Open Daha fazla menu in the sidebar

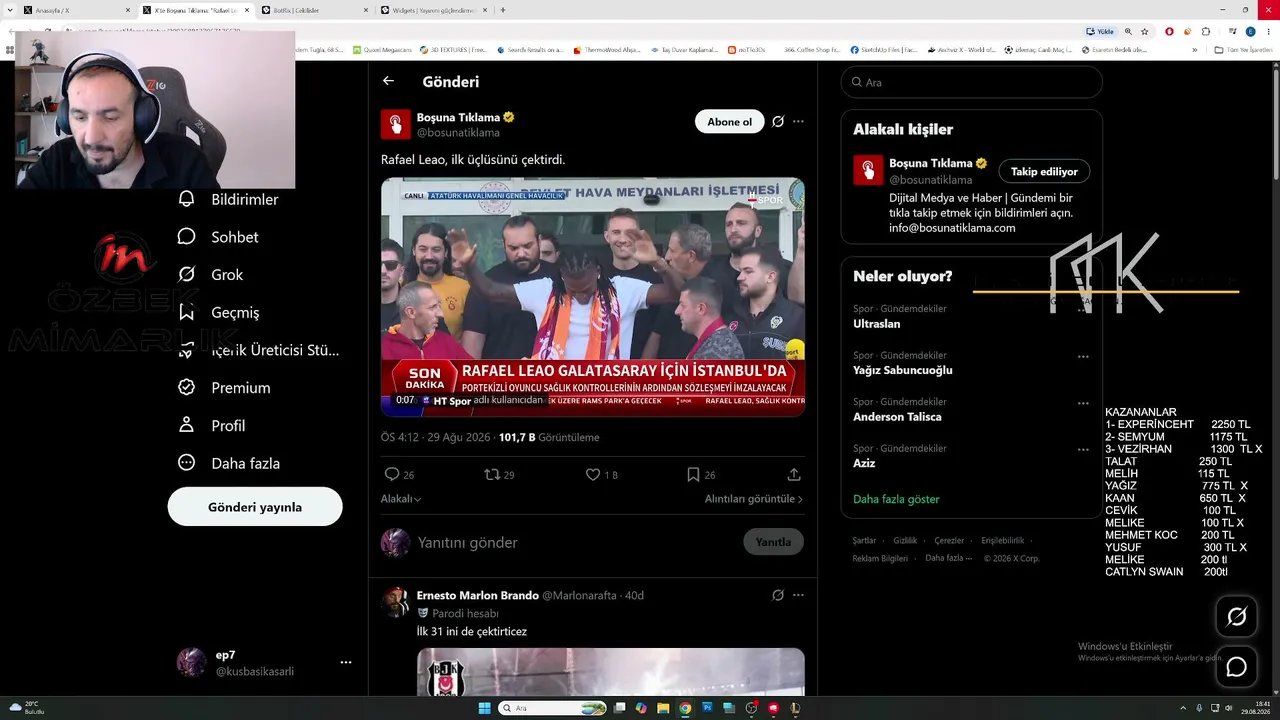[x=229, y=463]
